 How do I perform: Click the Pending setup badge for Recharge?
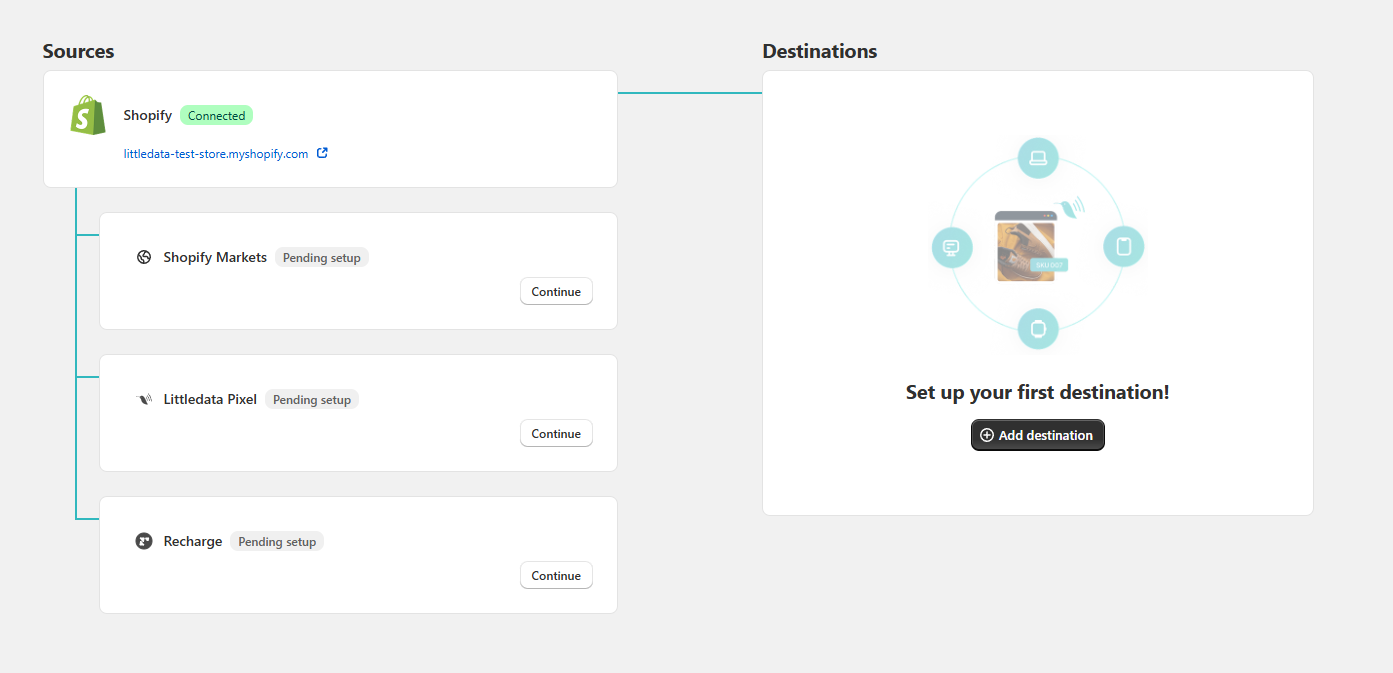tap(277, 542)
